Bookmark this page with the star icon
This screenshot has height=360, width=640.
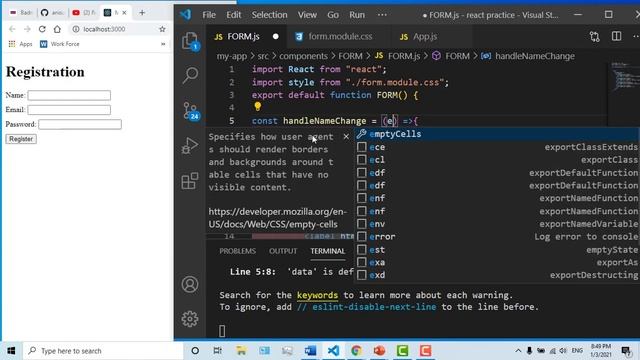point(162,29)
